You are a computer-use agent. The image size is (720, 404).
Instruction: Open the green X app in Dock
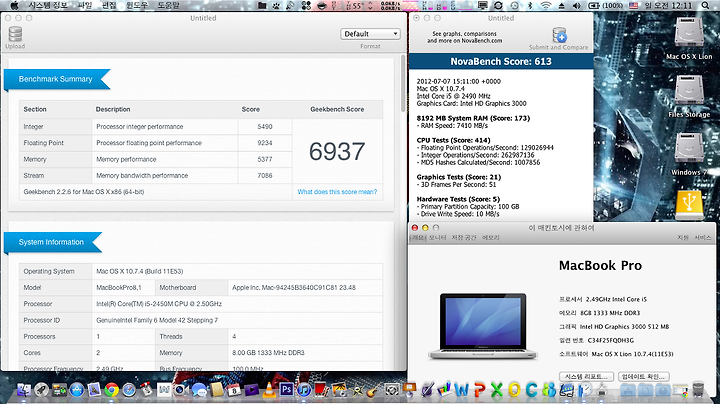tap(497, 390)
